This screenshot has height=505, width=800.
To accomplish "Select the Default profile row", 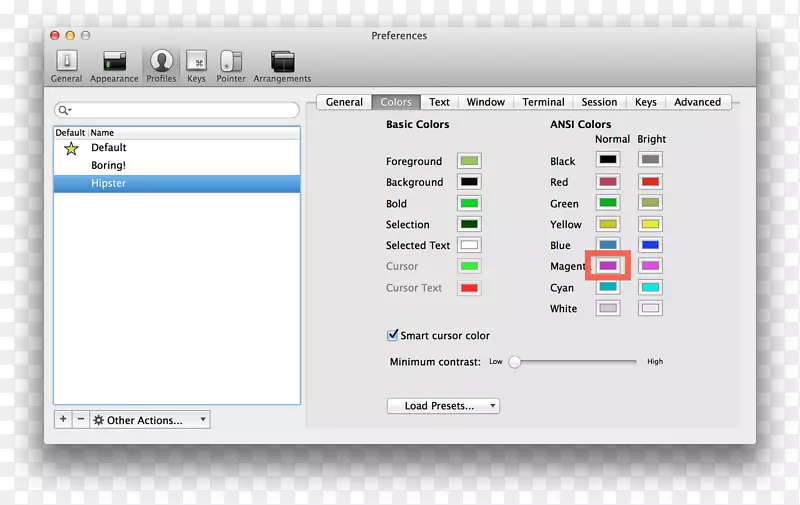I will 177,148.
